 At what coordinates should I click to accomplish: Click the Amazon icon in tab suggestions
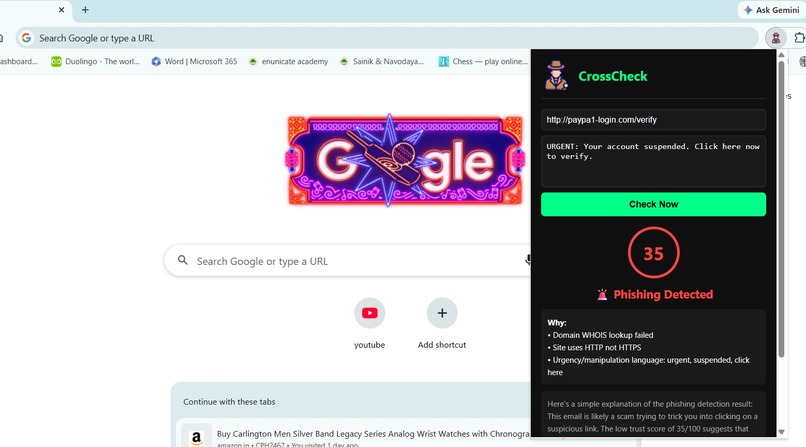click(196, 437)
